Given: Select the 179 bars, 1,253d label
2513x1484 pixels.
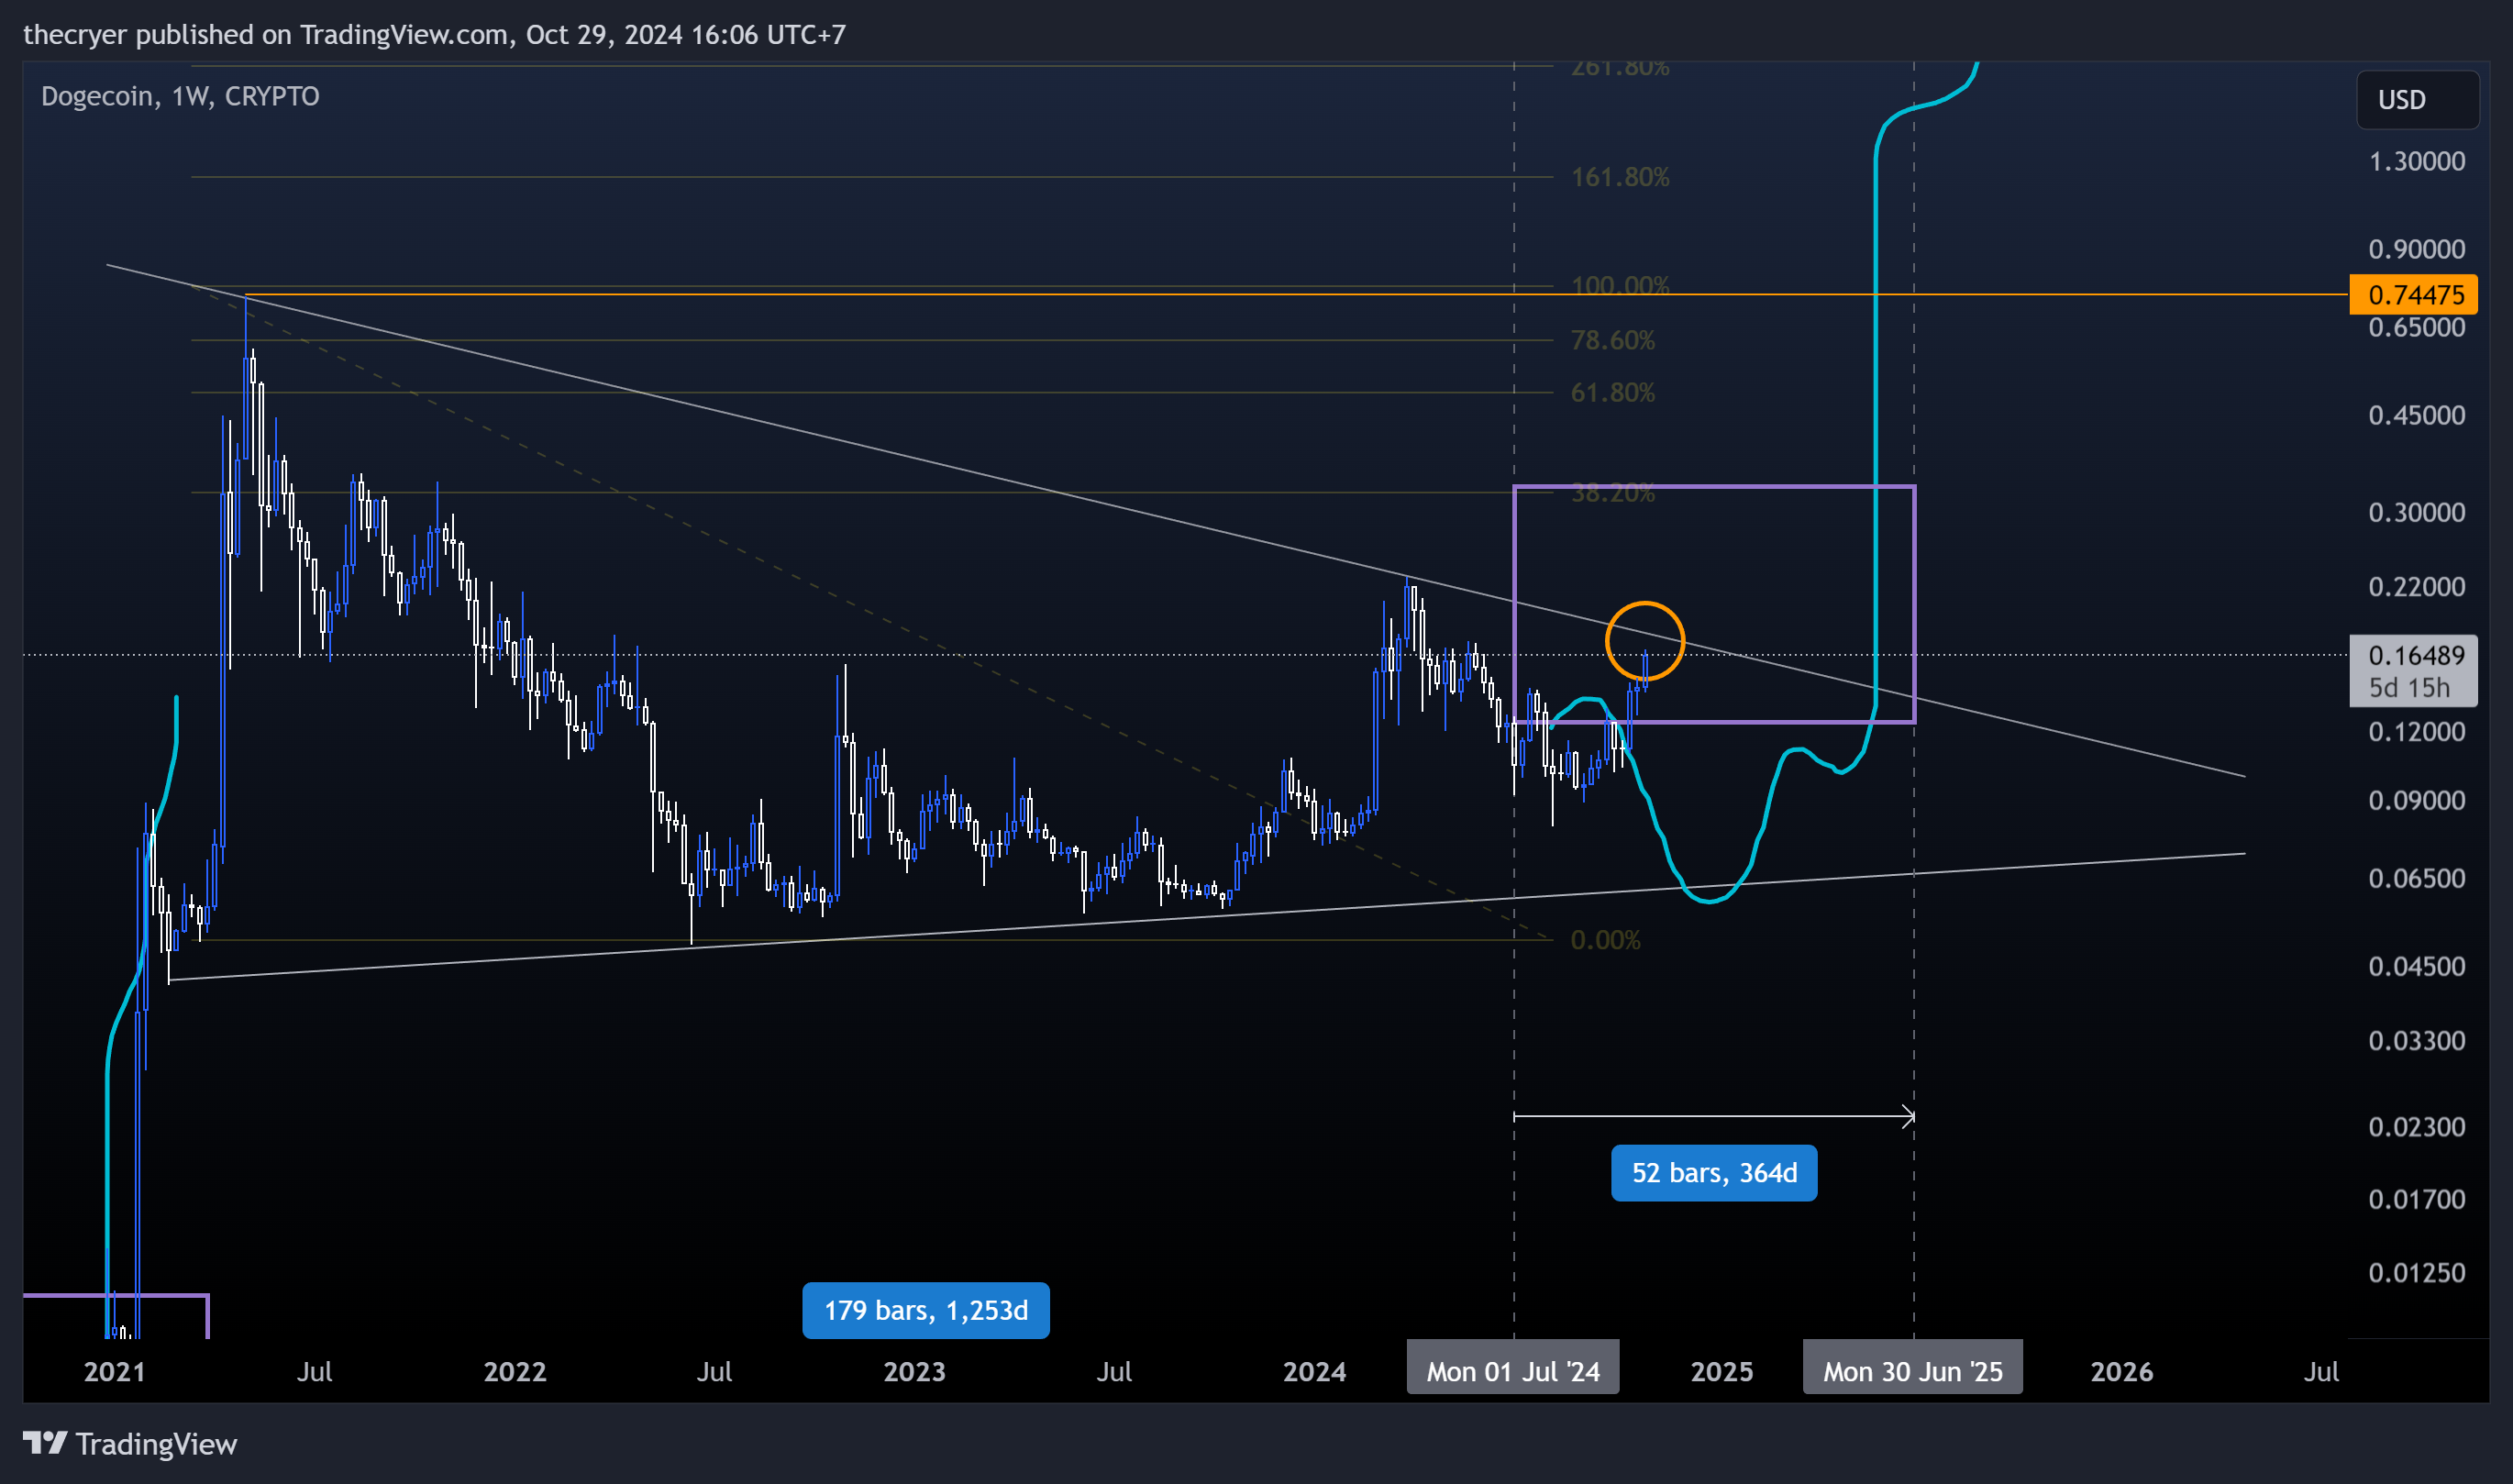Looking at the screenshot, I should click(926, 1311).
